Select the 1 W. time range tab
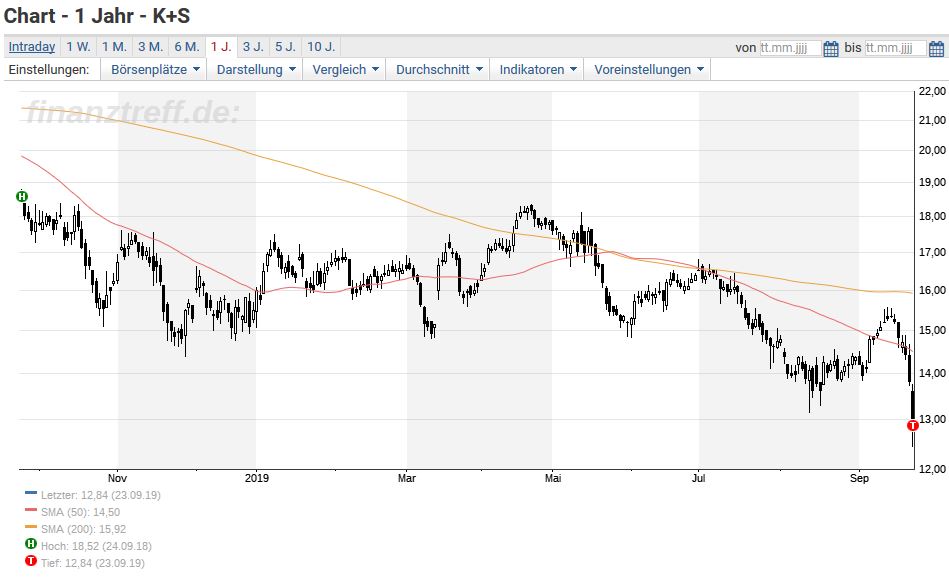The width and height of the screenshot is (949, 580). 79,47
